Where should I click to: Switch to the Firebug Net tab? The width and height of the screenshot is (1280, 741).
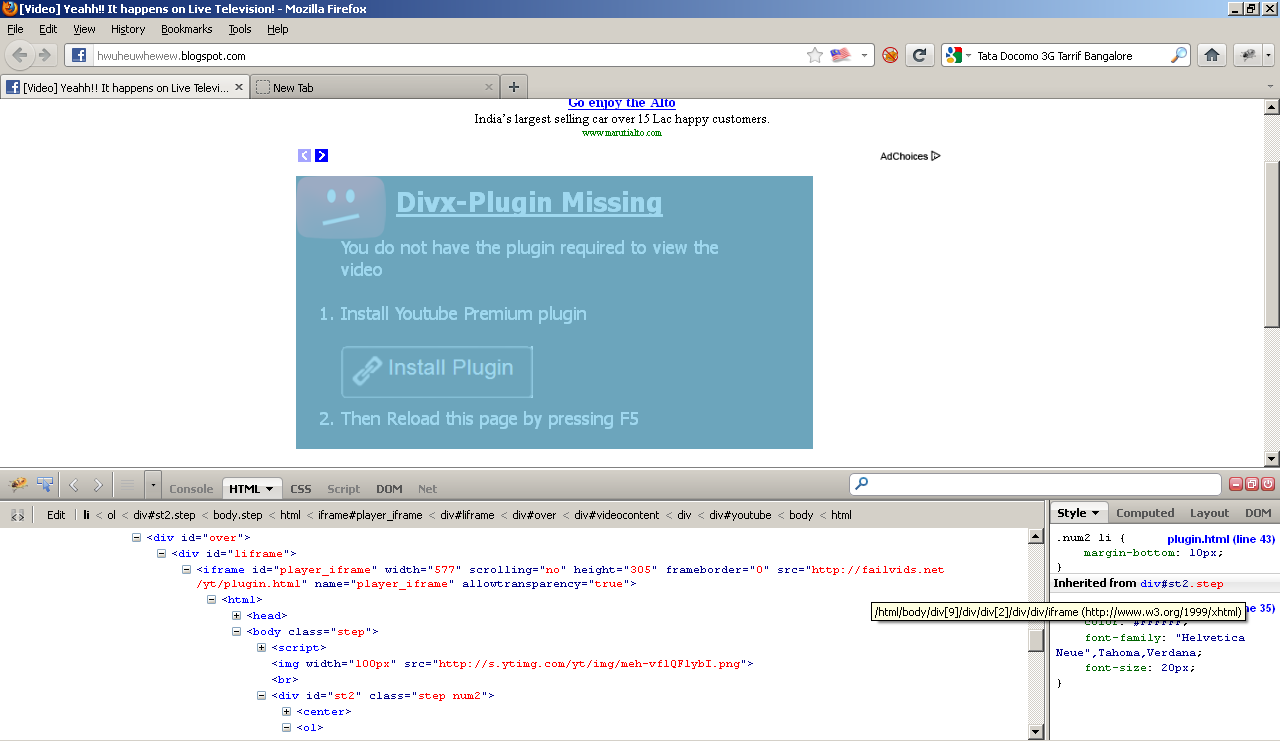point(427,489)
